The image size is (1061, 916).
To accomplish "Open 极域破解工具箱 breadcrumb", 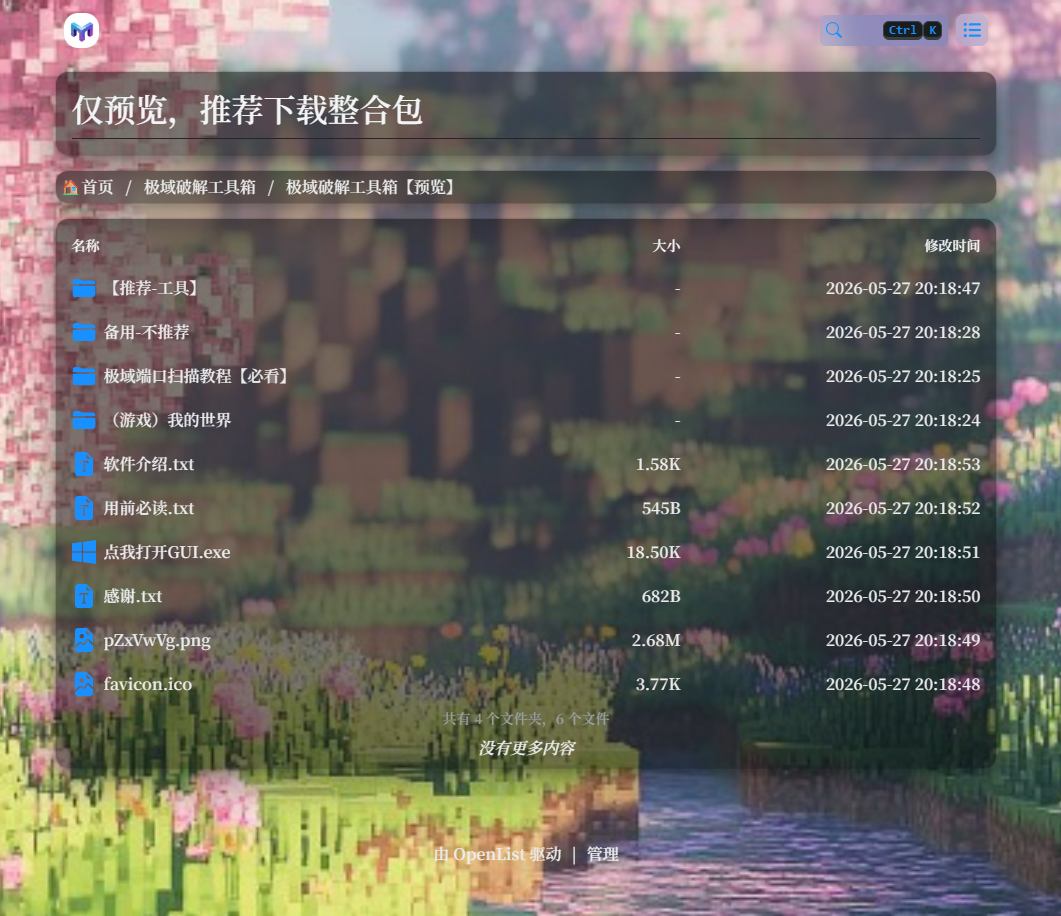I will tap(200, 187).
